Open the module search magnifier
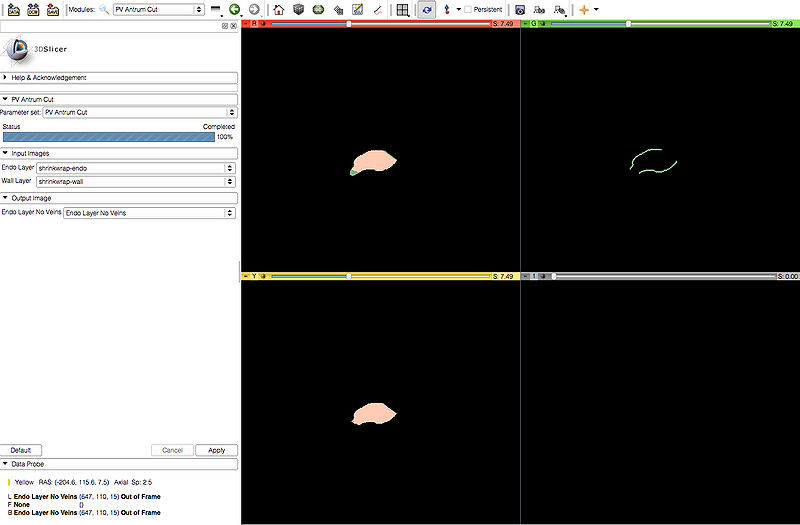800x525 pixels. pyautogui.click(x=103, y=9)
